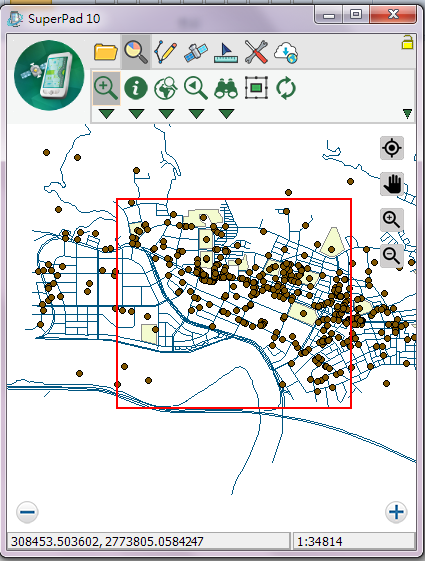Image resolution: width=425 pixels, height=561 pixels.
Task: Open the GPS satellite tools icon
Action: tap(196, 52)
